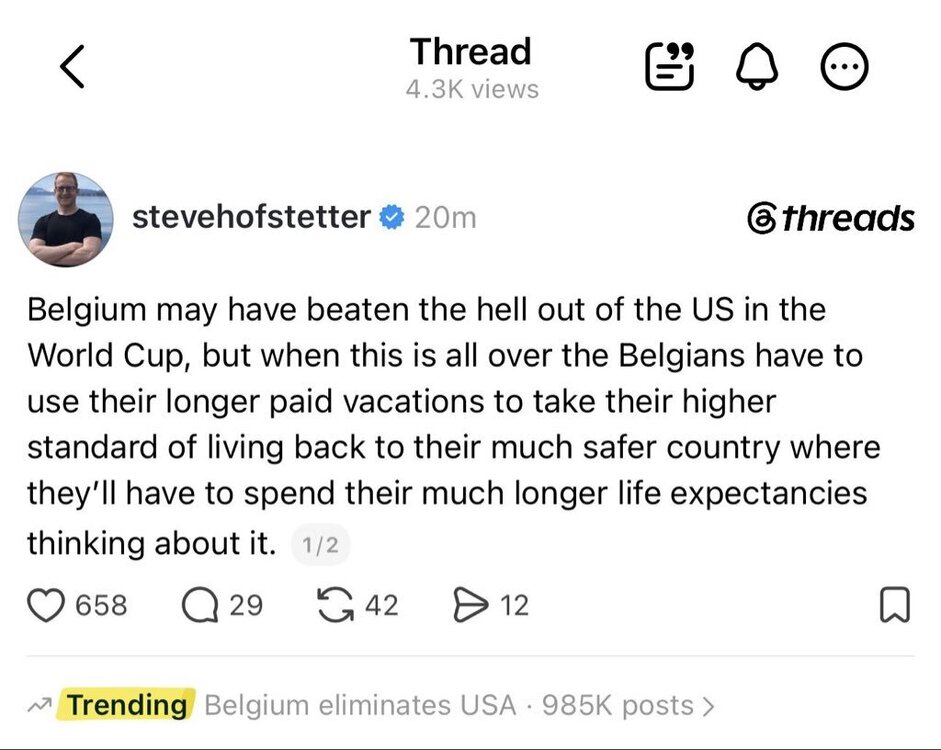Image resolution: width=941 pixels, height=750 pixels.
Task: Expand the 1/2 thread indicator
Action: click(x=320, y=545)
